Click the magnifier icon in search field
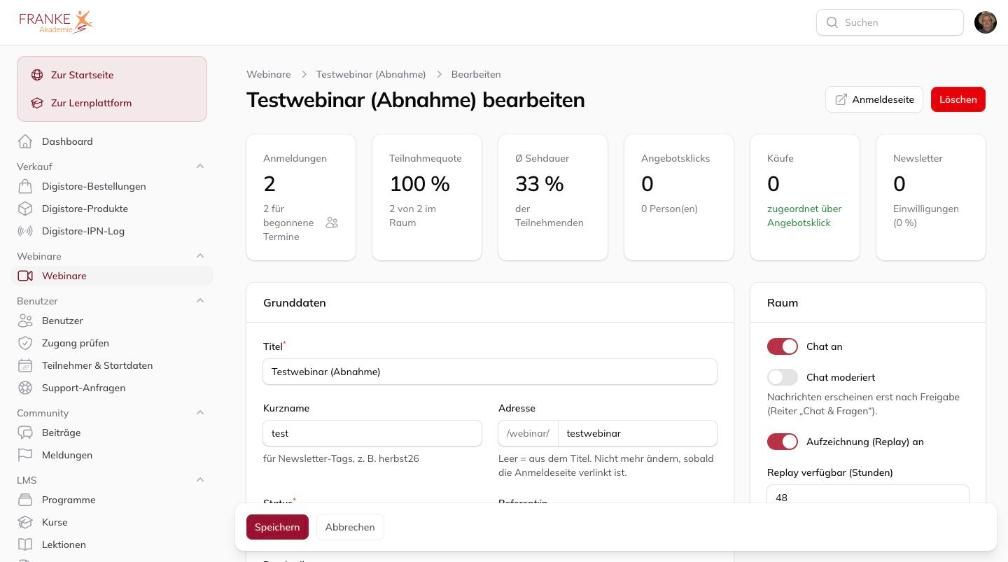Screen dimensions: 1008x562 pyautogui.click(x=832, y=23)
